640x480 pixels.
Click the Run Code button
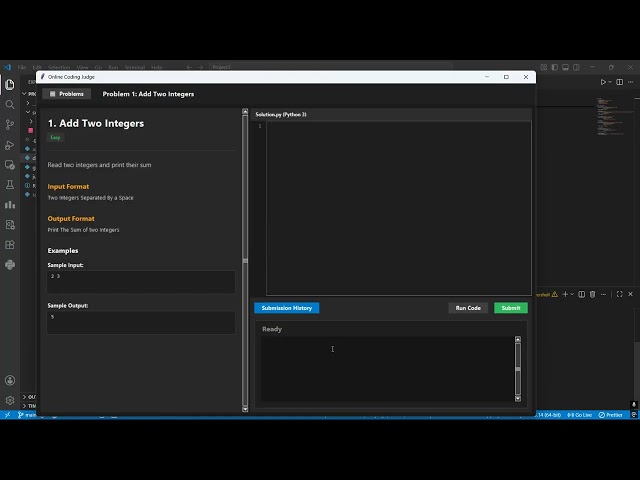[468, 308]
